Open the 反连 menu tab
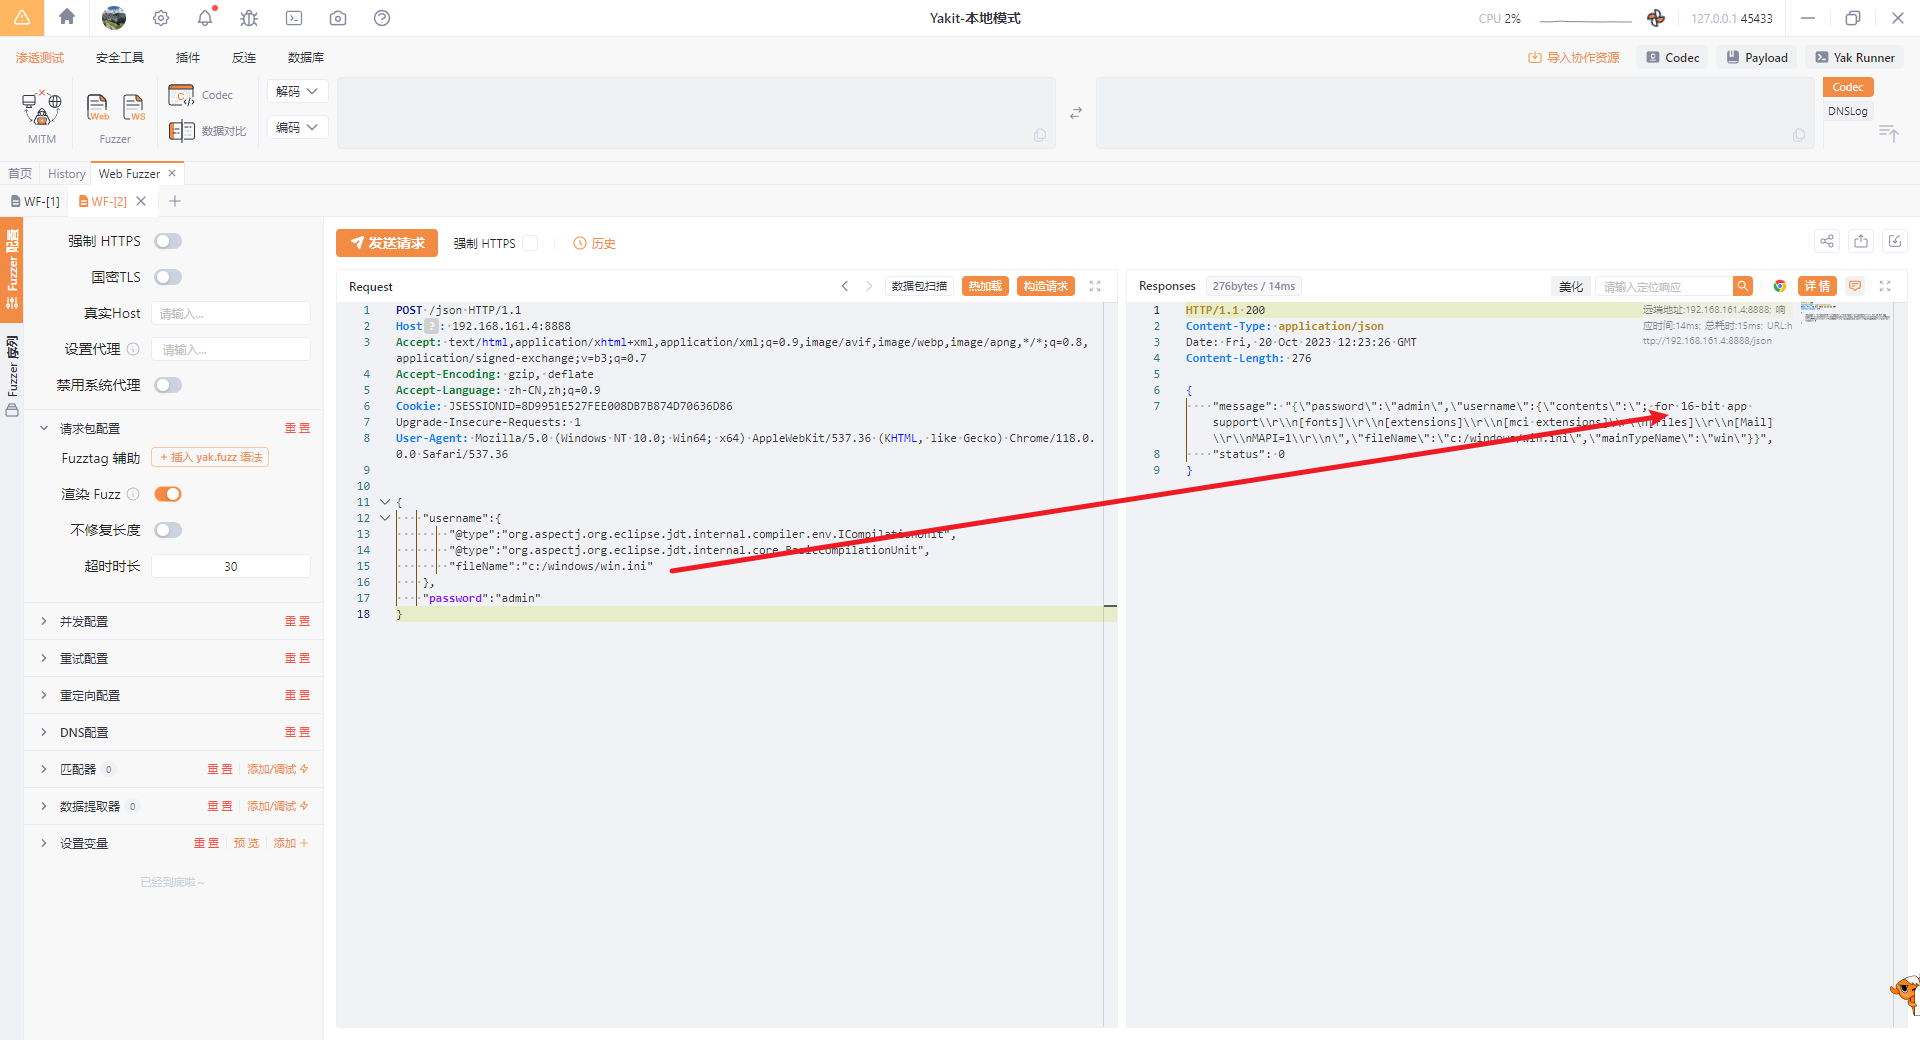The width and height of the screenshot is (1920, 1040). tap(244, 58)
